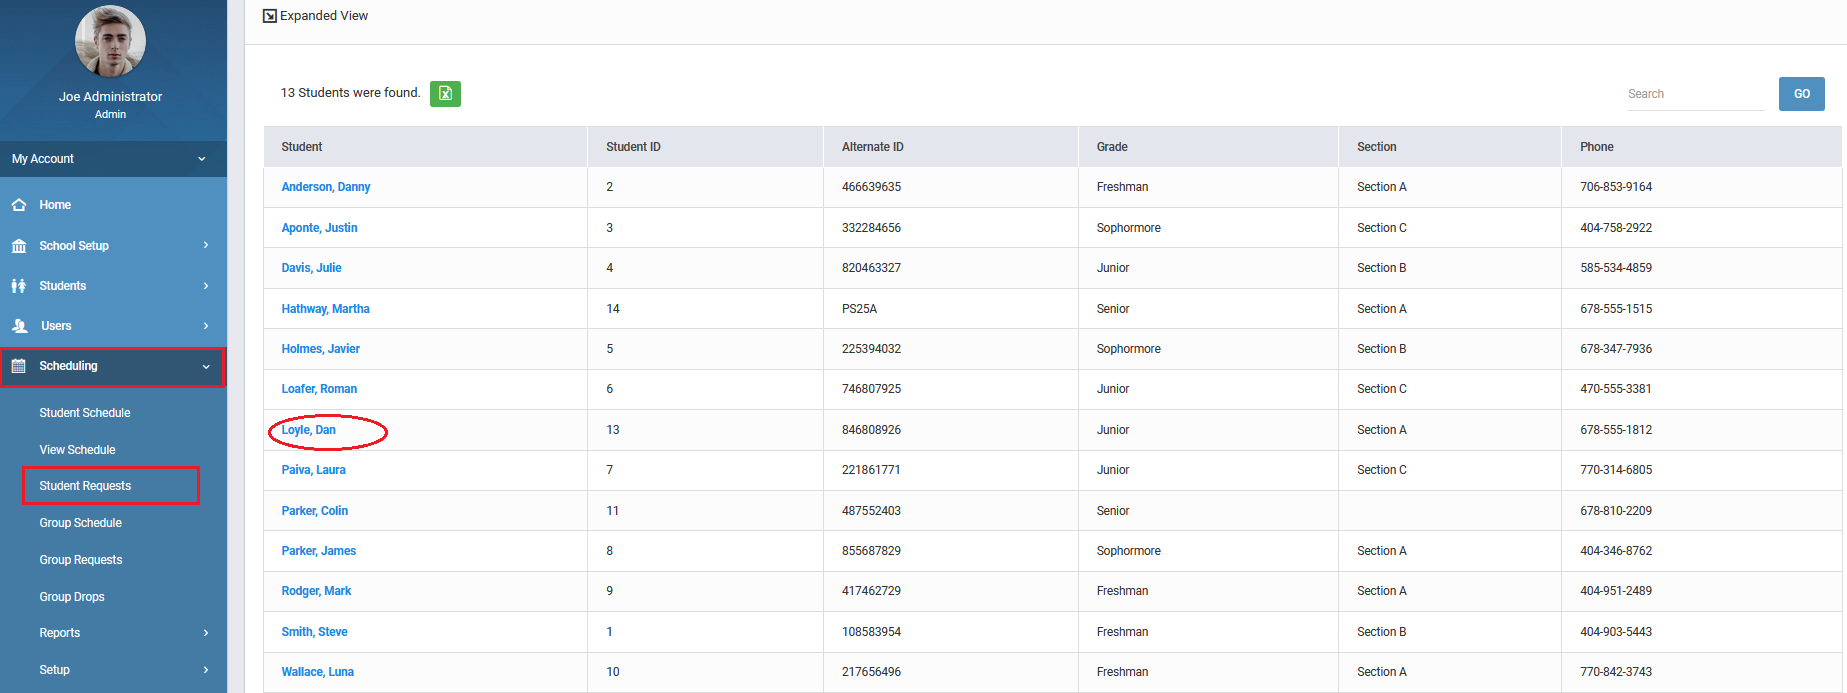Open Reports submenu item
Screen dimensions: 1847x693
click(x=60, y=633)
